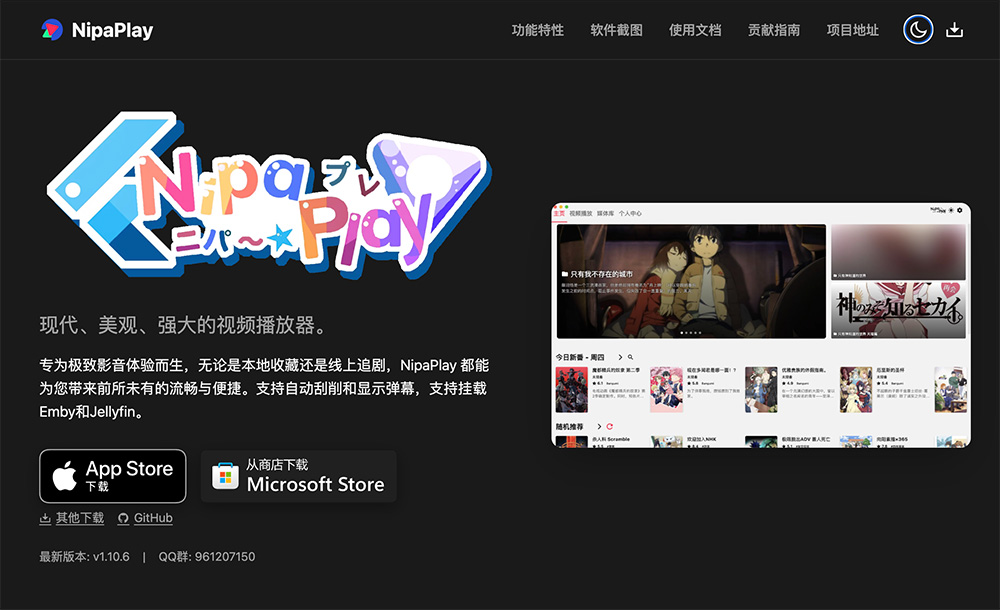1000x610 pixels.
Task: Click the App Store 下载 button
Action: coord(113,476)
